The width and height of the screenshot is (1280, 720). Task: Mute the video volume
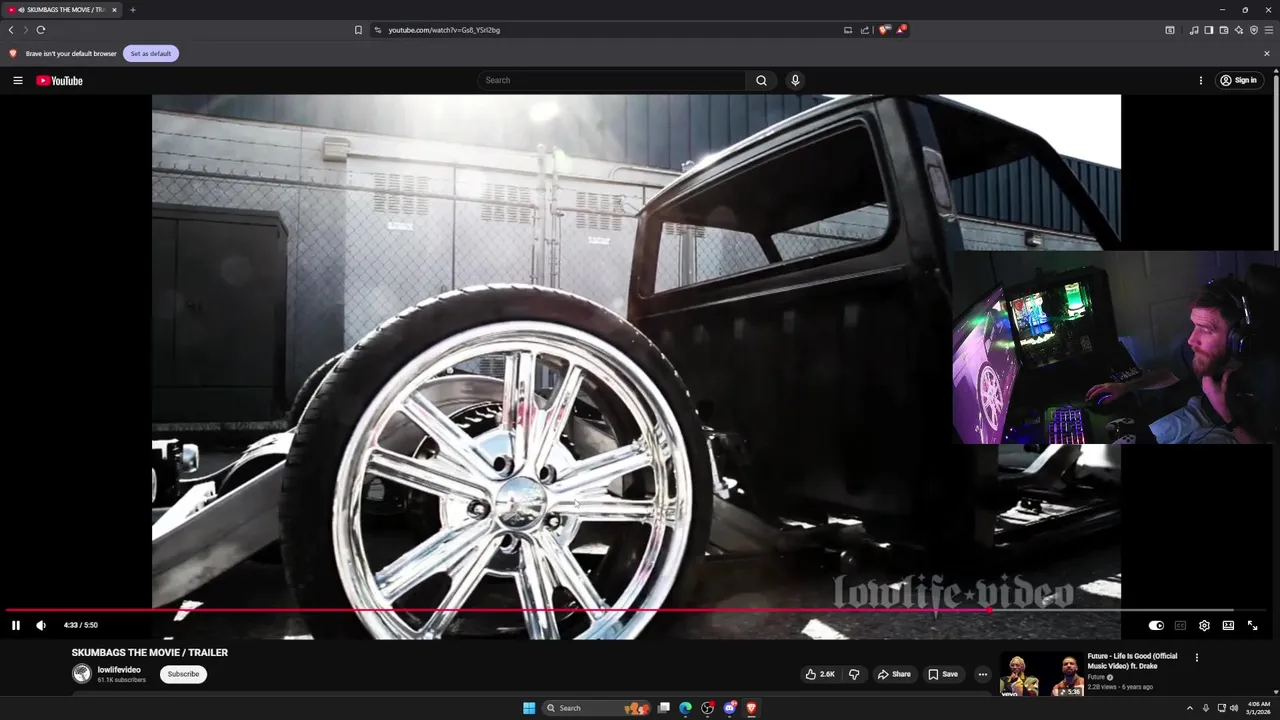[x=41, y=625]
